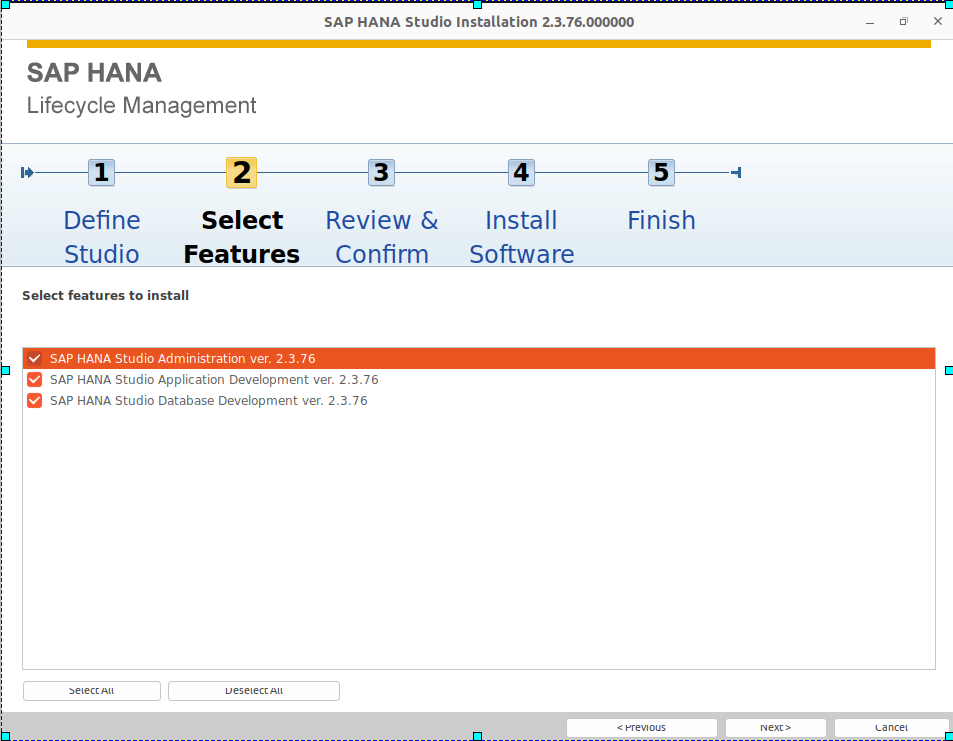953x741 pixels.
Task: Click step 4 number icon
Action: (521, 173)
